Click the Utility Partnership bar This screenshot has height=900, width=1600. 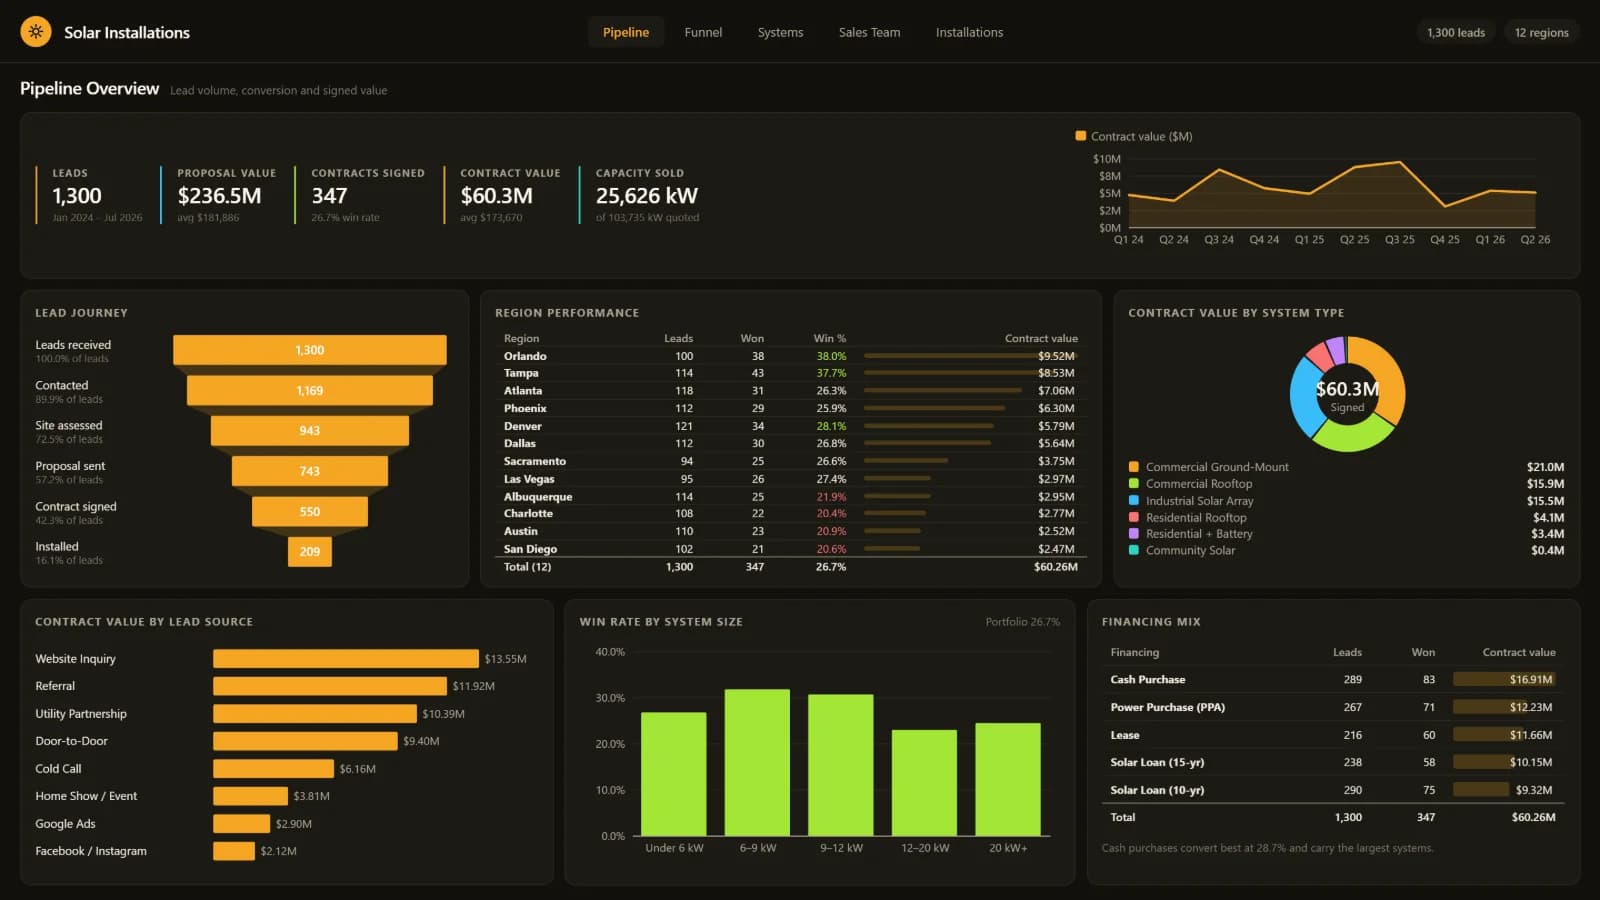315,714
